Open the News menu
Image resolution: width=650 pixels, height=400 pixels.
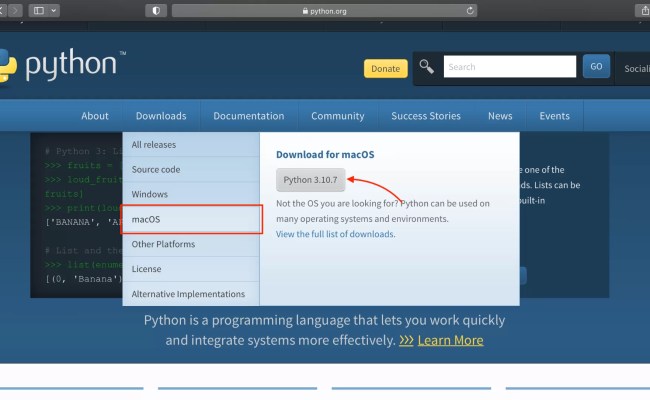tap(500, 116)
